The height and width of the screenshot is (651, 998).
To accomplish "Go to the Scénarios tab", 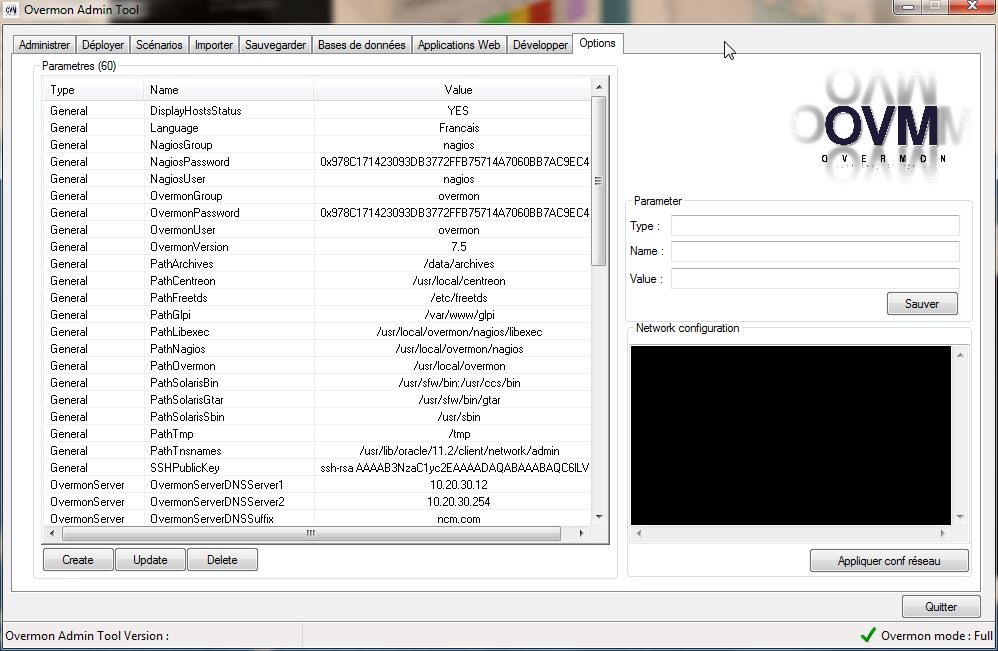I will click(159, 45).
